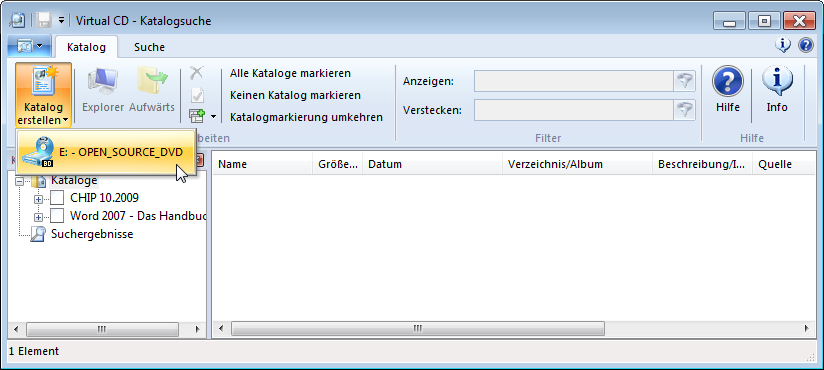Sort by Beschreibung column header

(703, 164)
